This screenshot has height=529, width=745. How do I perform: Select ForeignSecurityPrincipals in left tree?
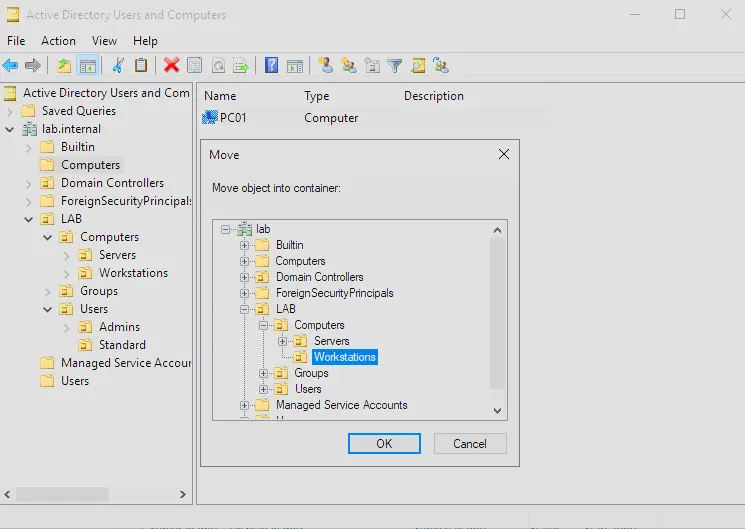point(126,201)
